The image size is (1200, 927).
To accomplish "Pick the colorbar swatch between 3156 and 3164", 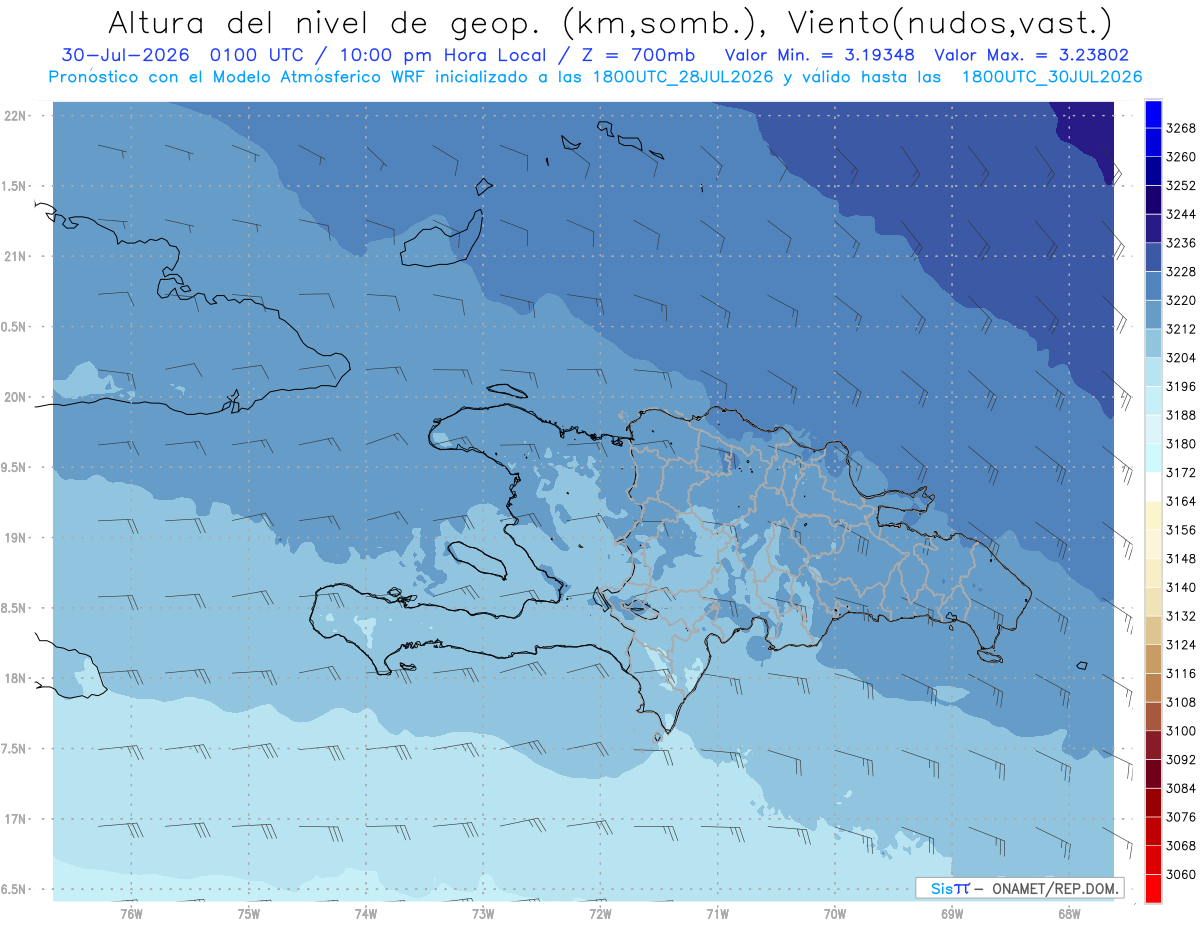I will tap(1153, 516).
